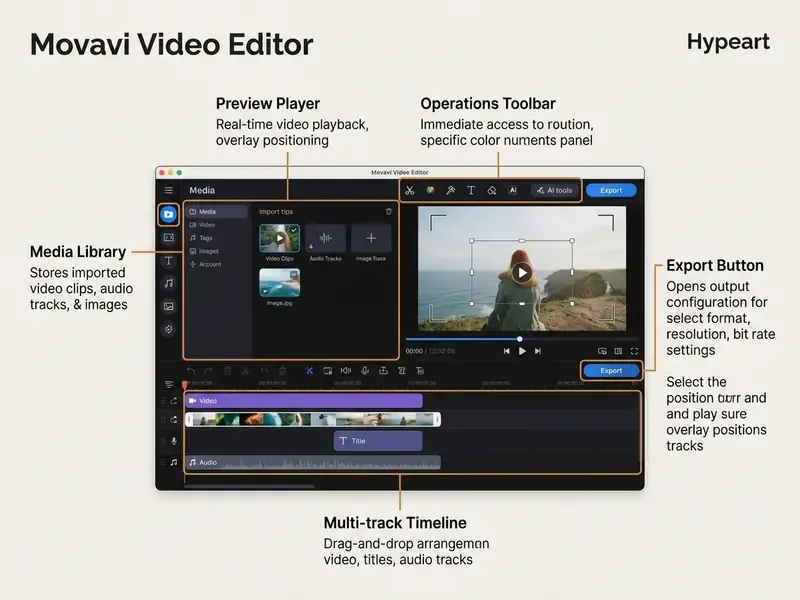Click the undo arrow in the timeline toolbar
The height and width of the screenshot is (600, 800).
[x=191, y=371]
